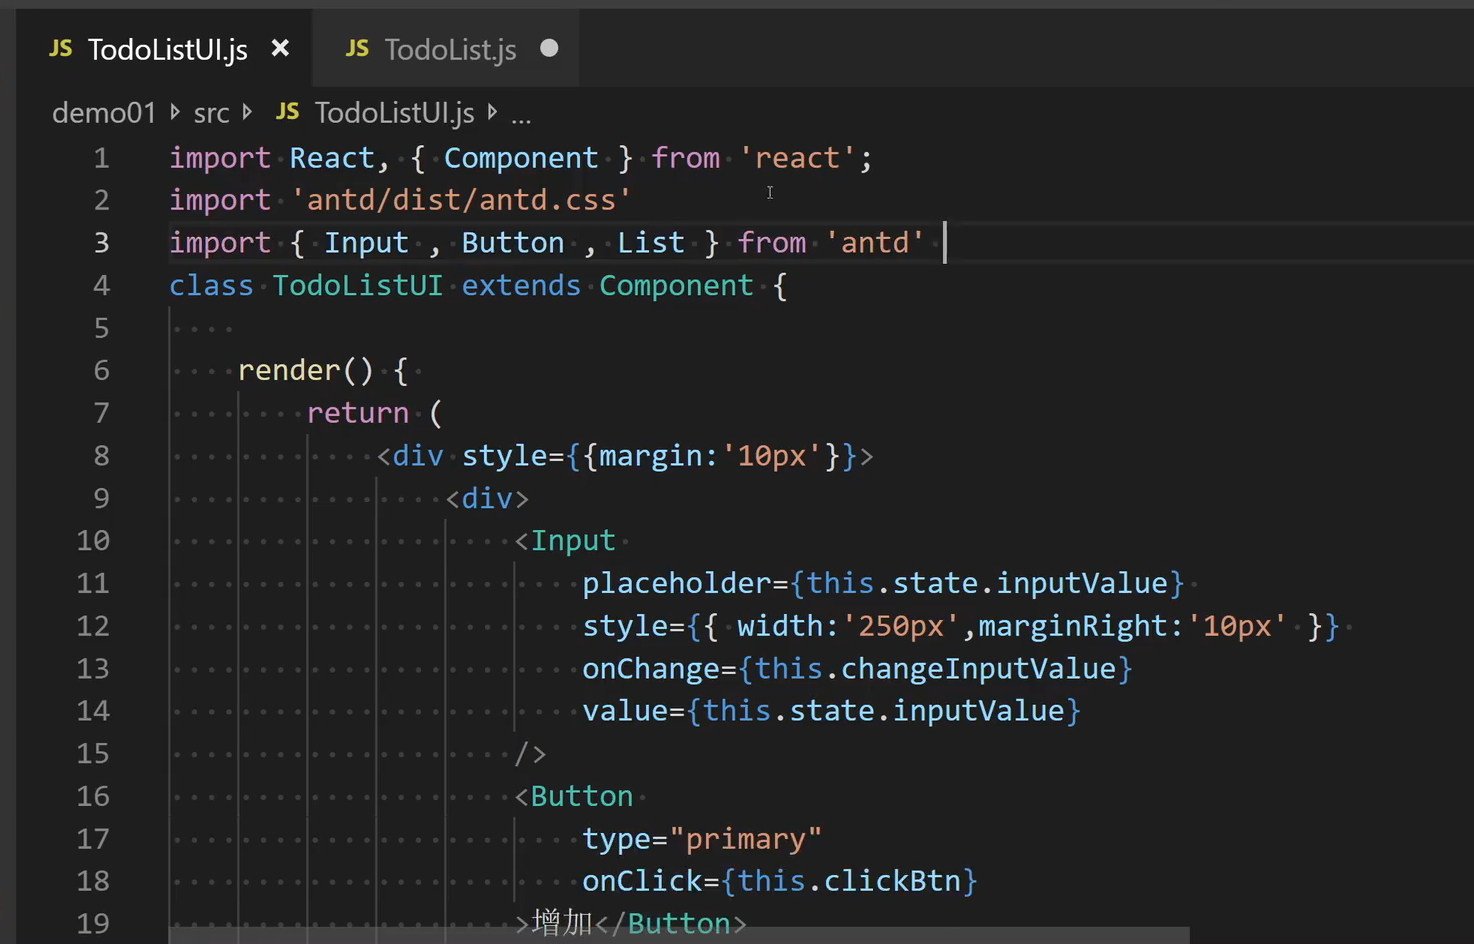Click the value attribute on line 14

click(x=625, y=711)
